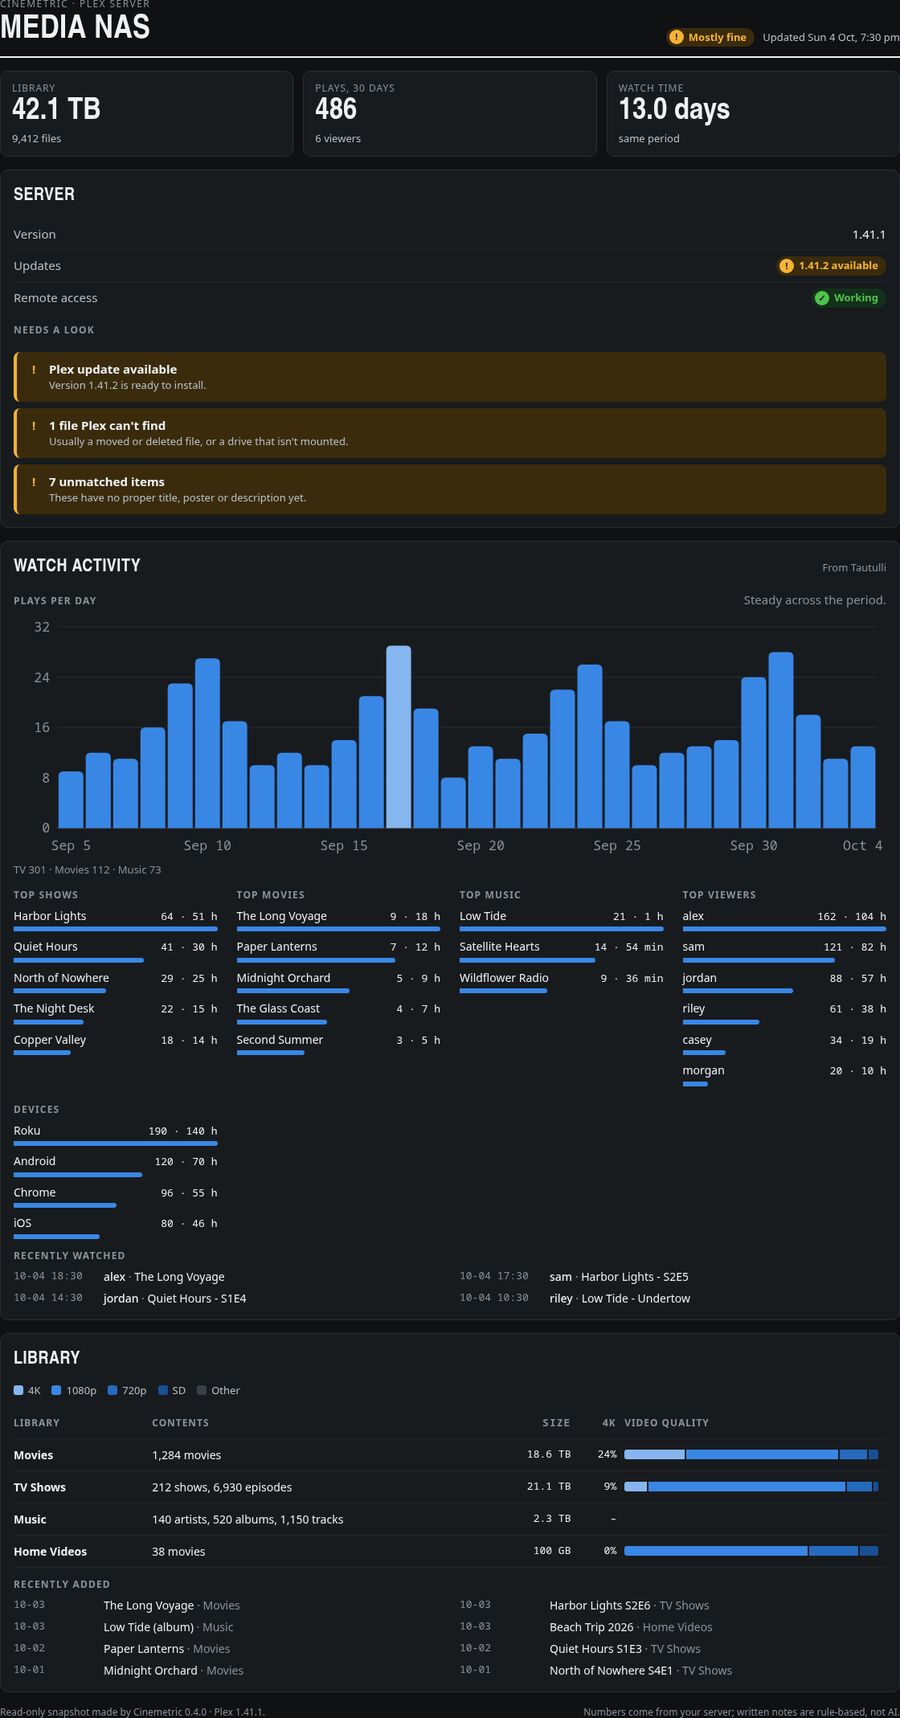Select Second Summer in Top Movies

[280, 1040]
